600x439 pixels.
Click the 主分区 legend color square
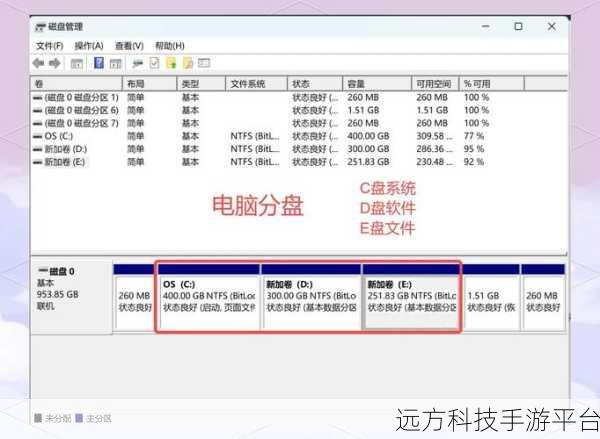pos(79,418)
